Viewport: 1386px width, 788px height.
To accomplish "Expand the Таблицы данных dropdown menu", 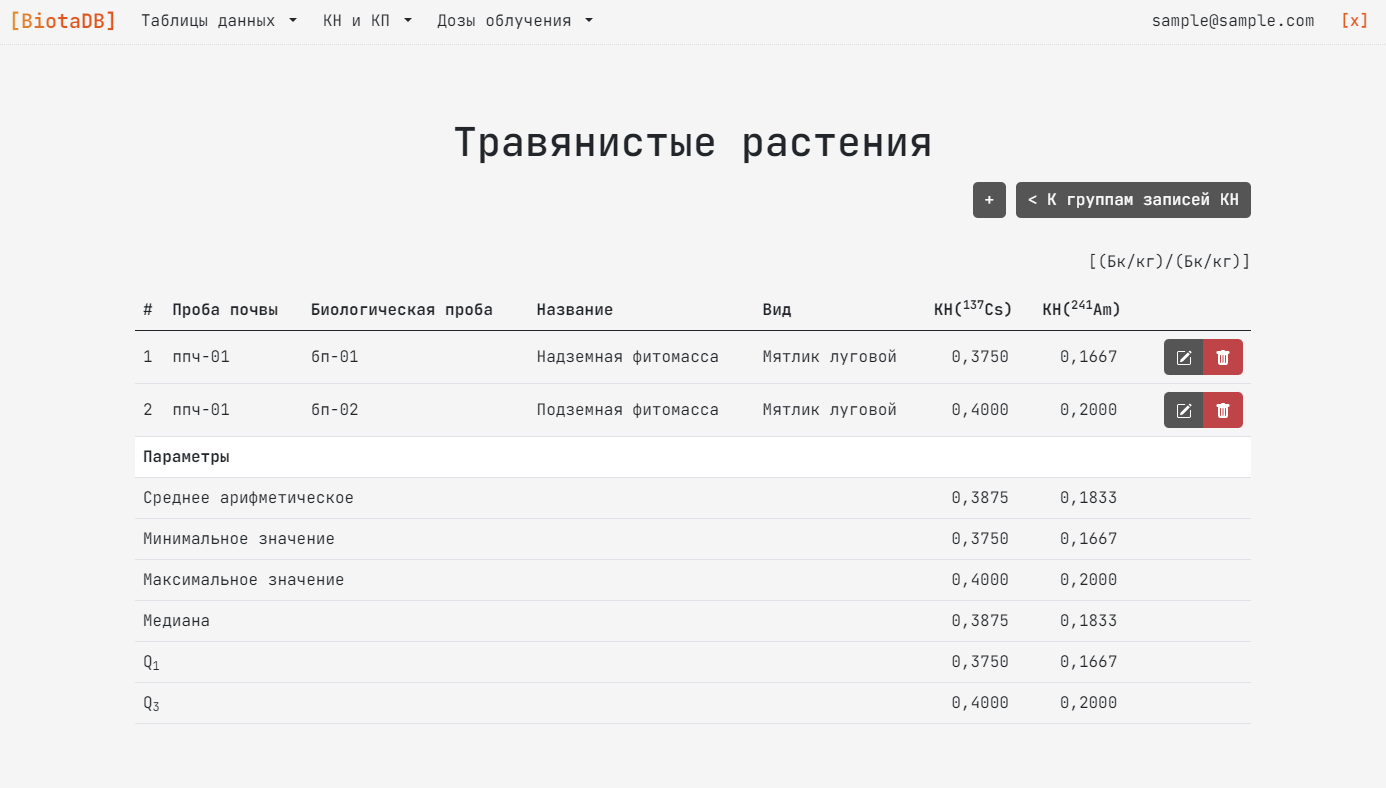I will click(x=219, y=20).
